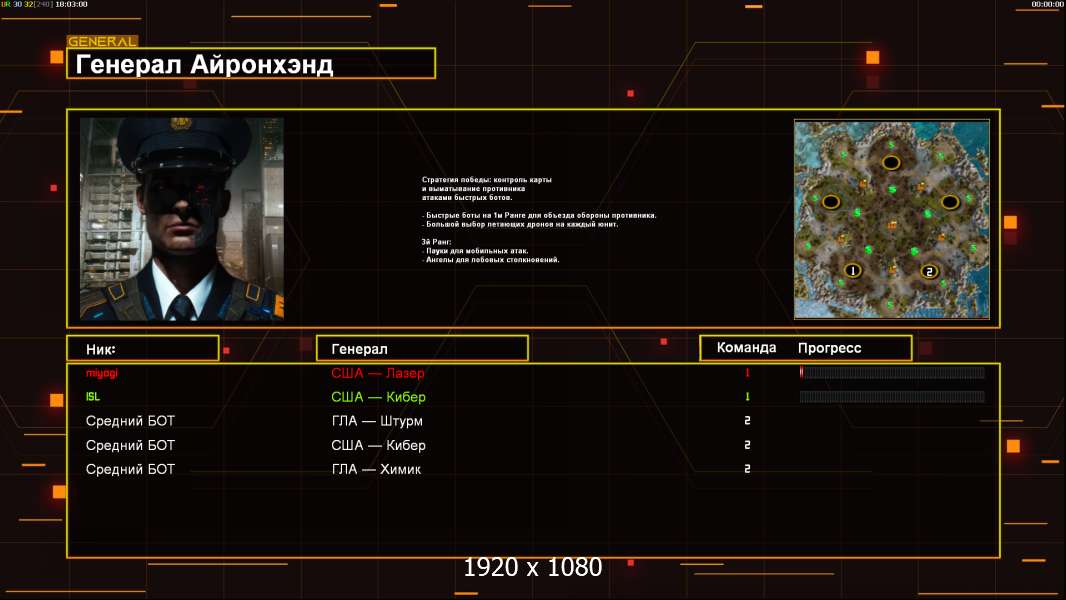
Task: Click the GENERAL tag label
Action: click(102, 41)
